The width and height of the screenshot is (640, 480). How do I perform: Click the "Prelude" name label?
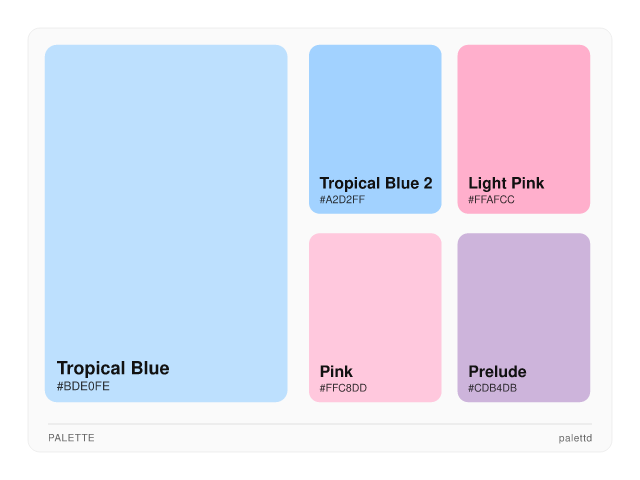497,372
